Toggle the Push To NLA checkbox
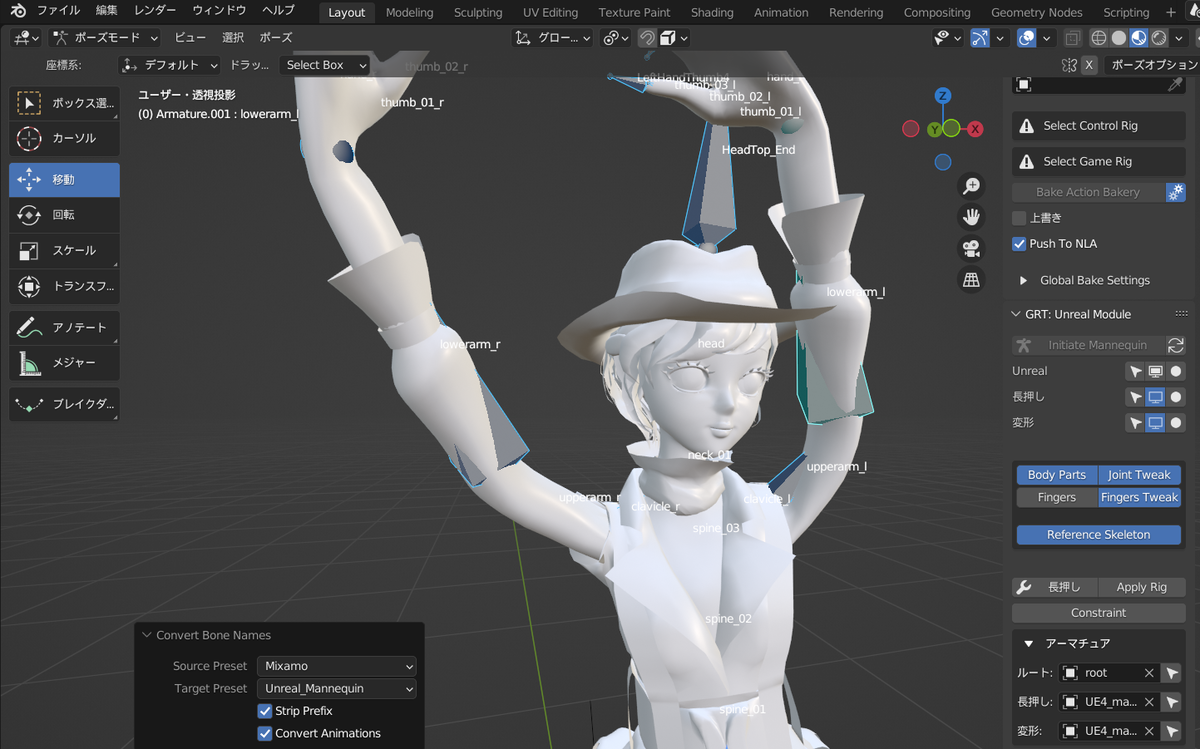Viewport: 1200px width, 749px height. [1021, 243]
